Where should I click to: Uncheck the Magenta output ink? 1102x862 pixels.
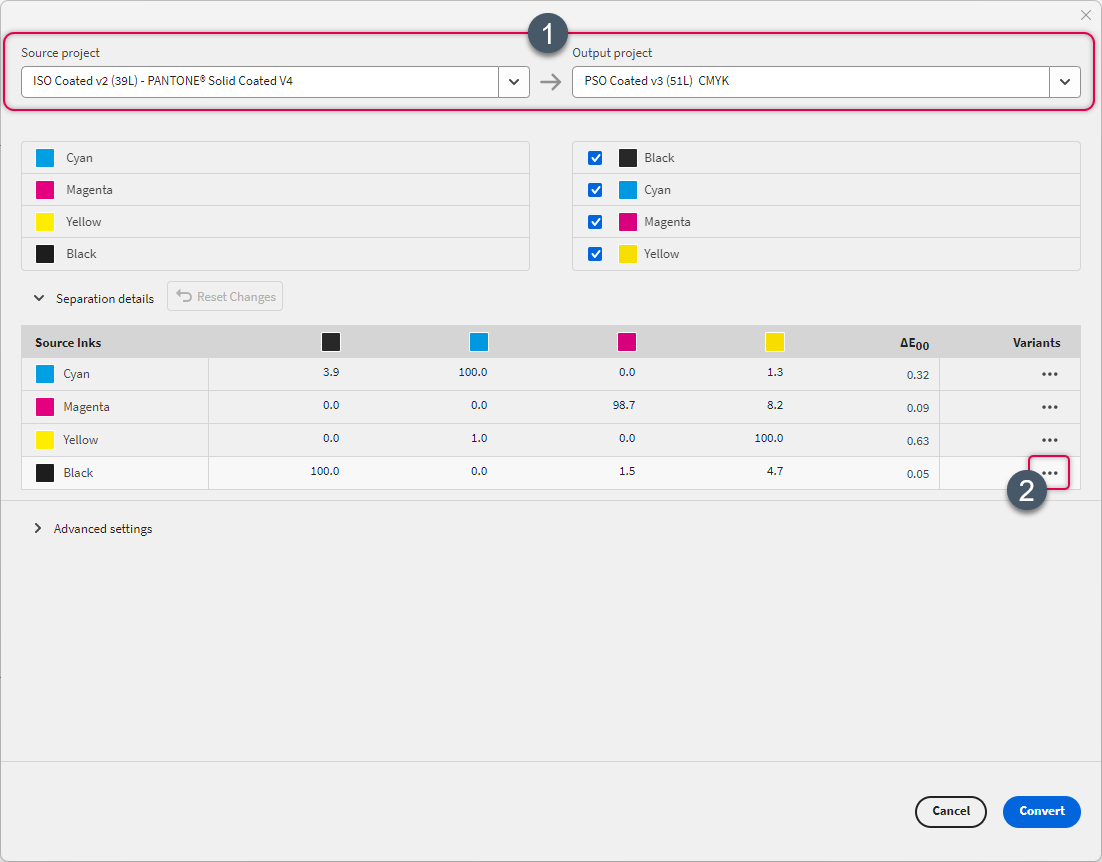pyautogui.click(x=595, y=221)
